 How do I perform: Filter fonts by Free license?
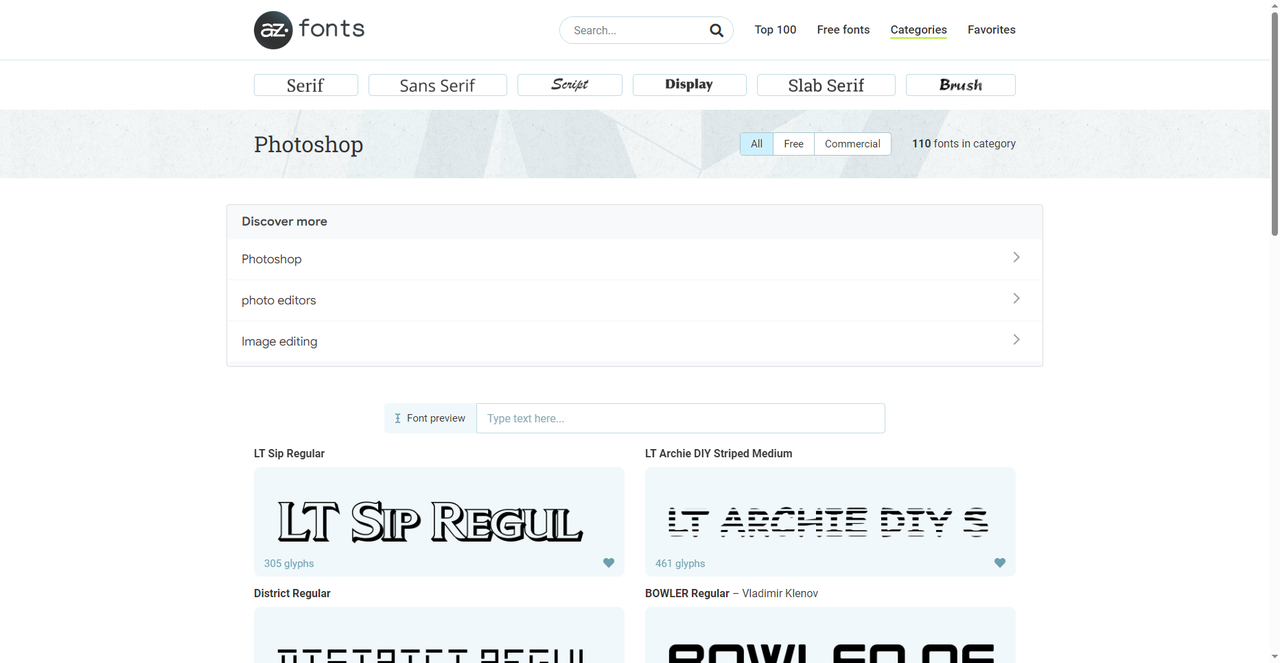793,144
